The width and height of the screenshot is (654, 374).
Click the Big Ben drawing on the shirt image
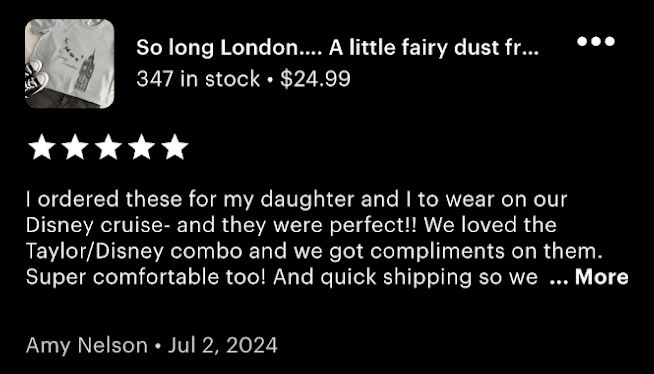[86, 71]
